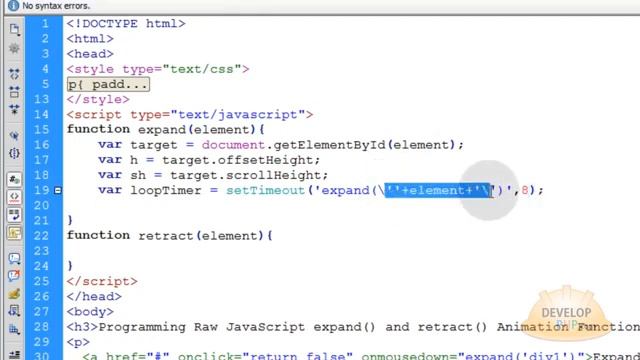Click the '<!DOCTYPE html>' line

click(x=126, y=24)
